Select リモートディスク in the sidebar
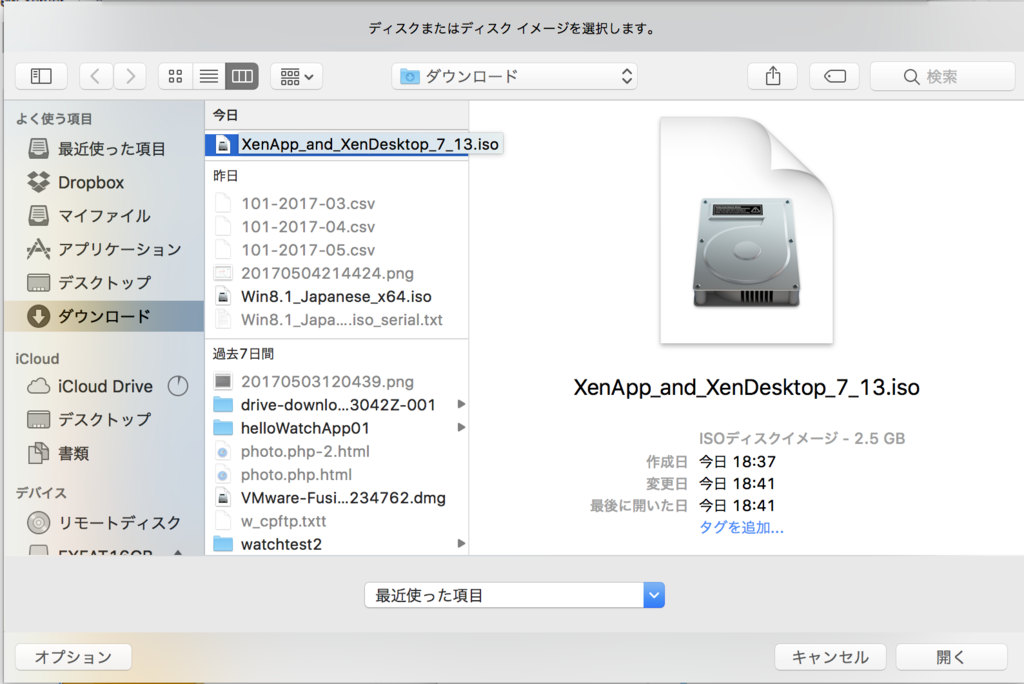This screenshot has height=684, width=1024. pyautogui.click(x=104, y=523)
